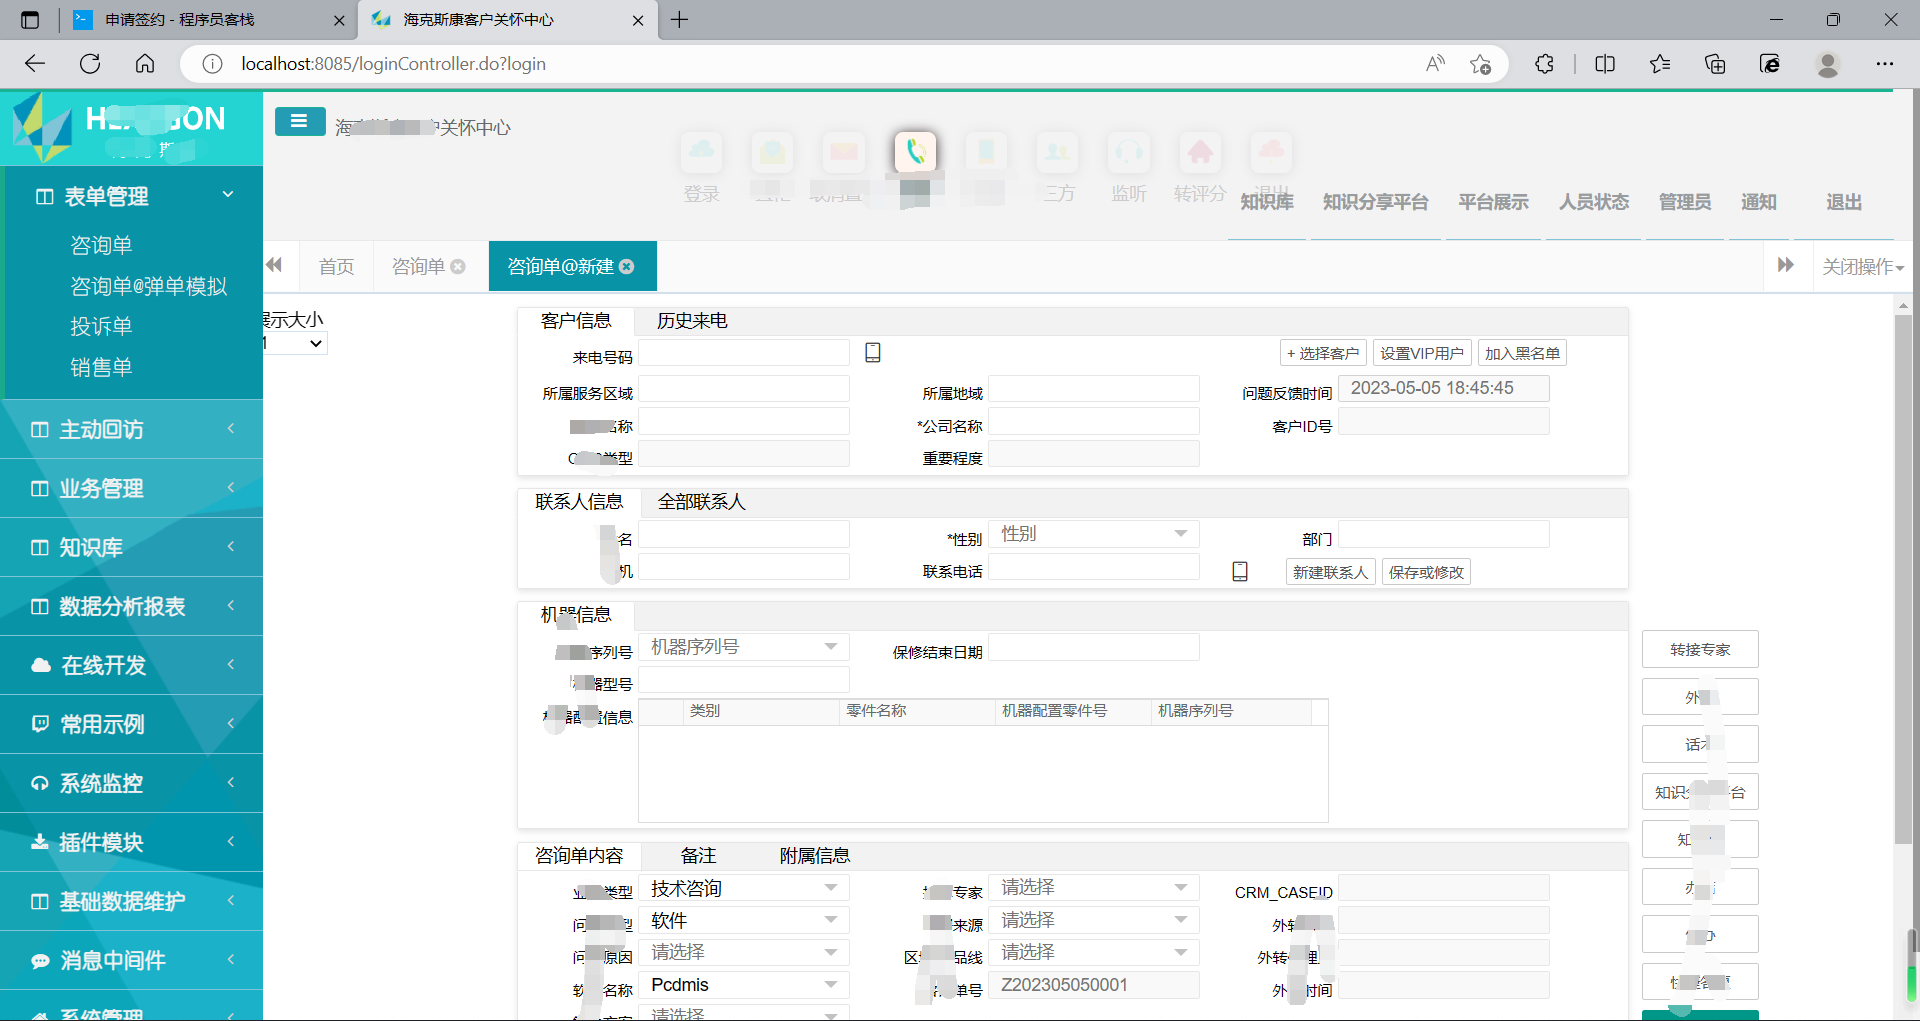The height and width of the screenshot is (1021, 1920).
Task: Close the 咨询单 tab with its x icon
Action: click(458, 266)
